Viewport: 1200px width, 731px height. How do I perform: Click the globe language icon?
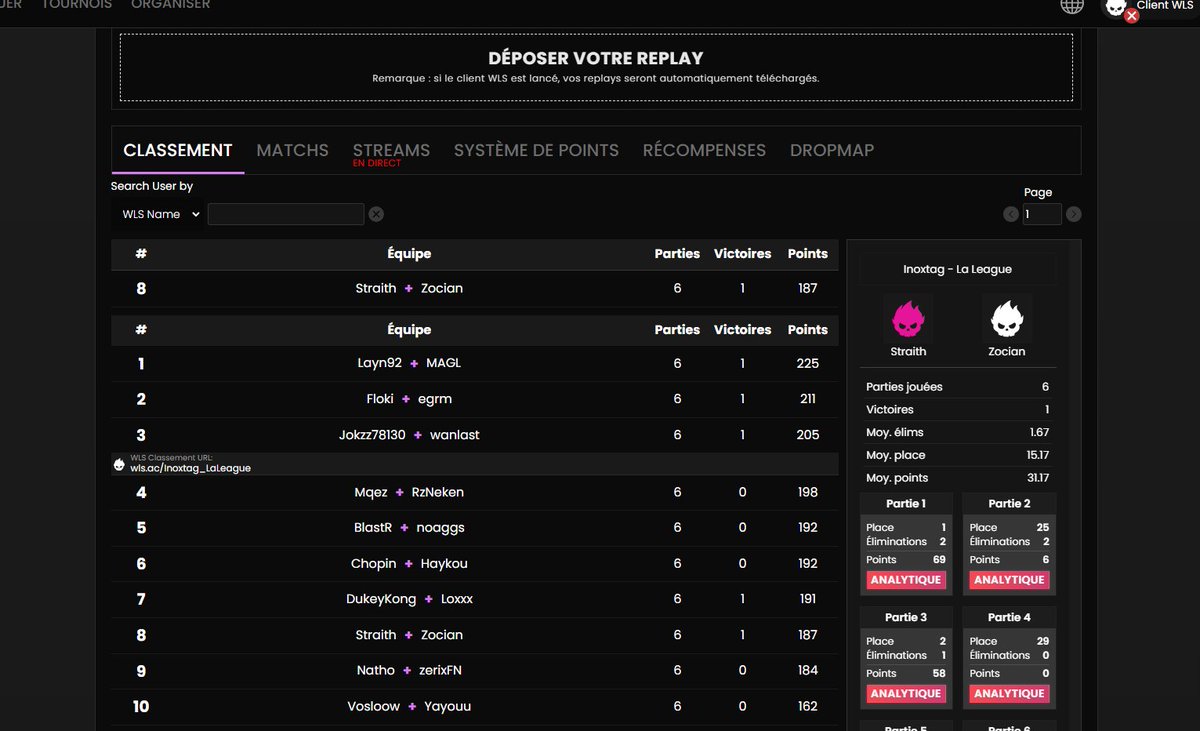coord(1072,5)
